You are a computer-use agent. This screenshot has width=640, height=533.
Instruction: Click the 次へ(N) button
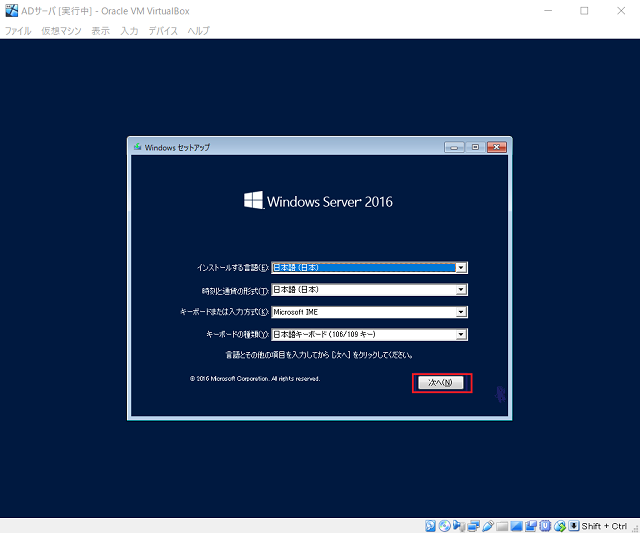point(441,383)
